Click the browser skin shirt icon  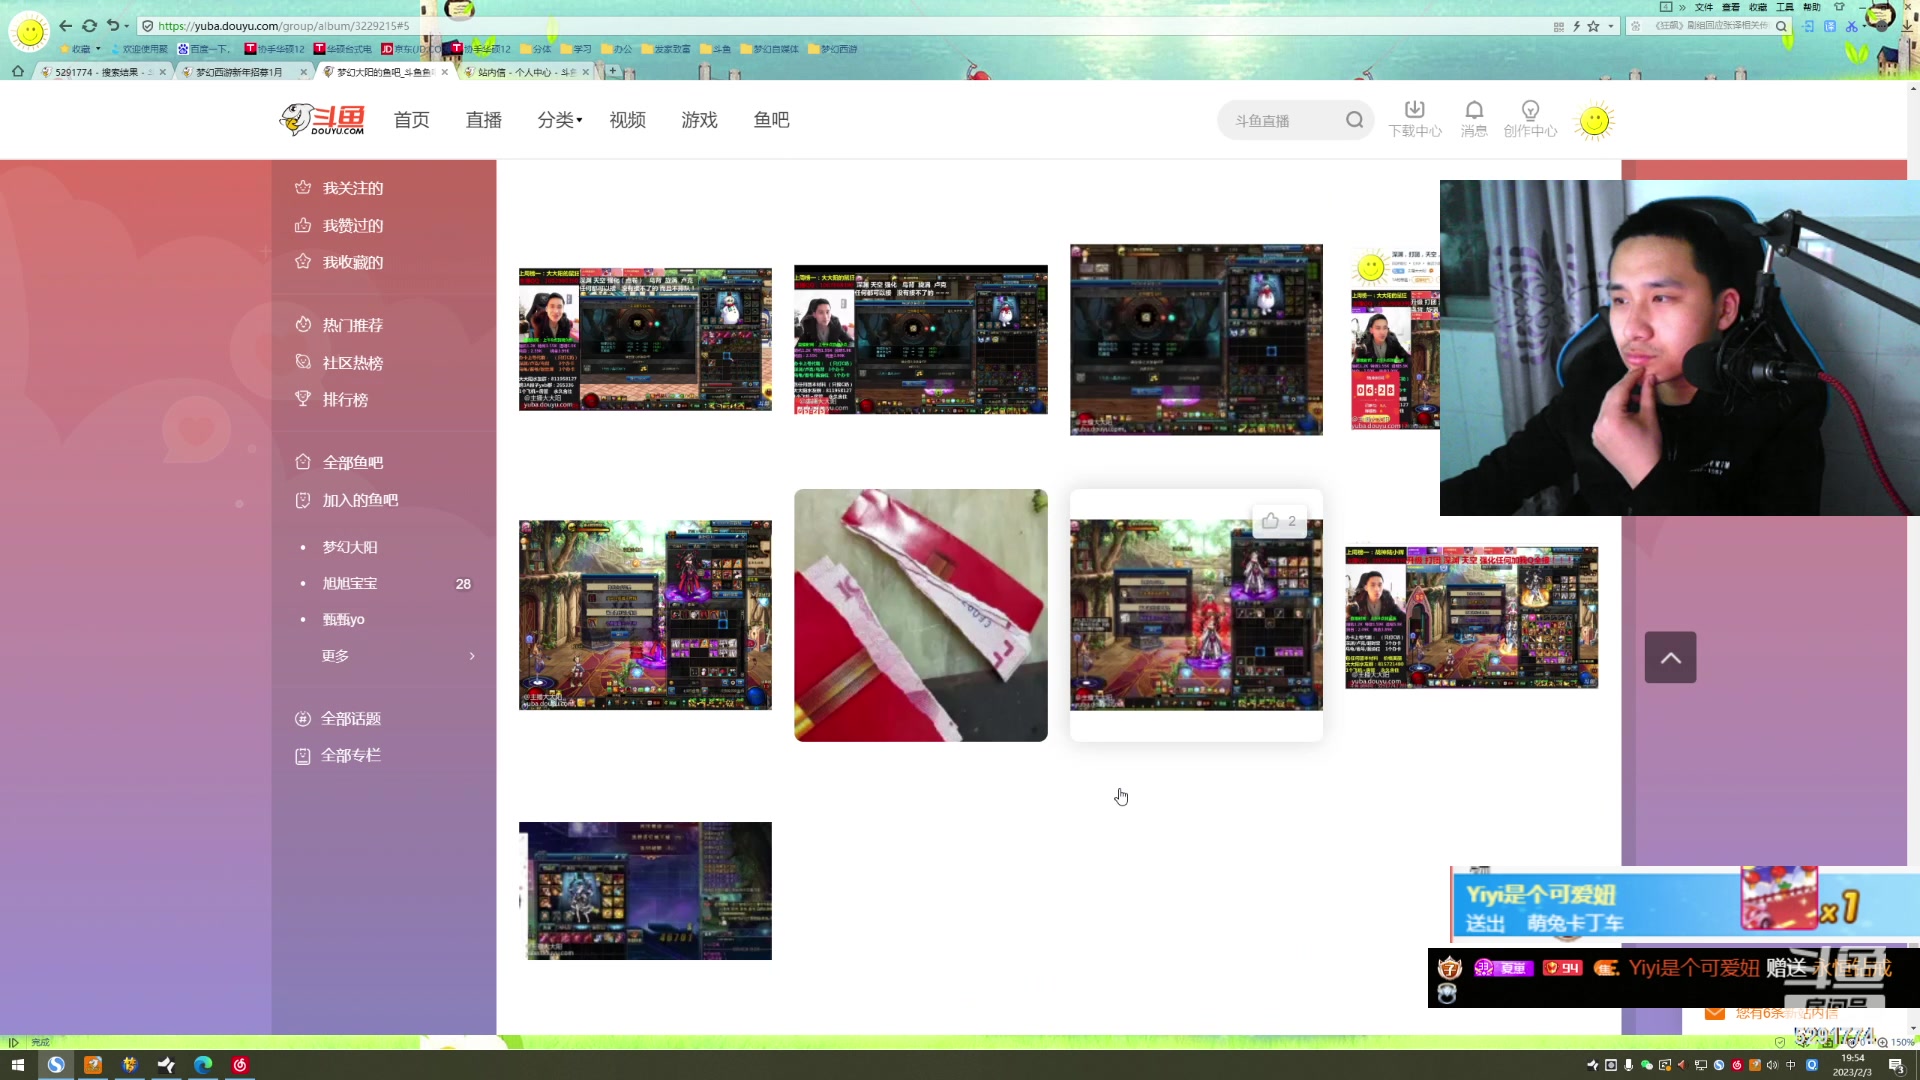1839,7
